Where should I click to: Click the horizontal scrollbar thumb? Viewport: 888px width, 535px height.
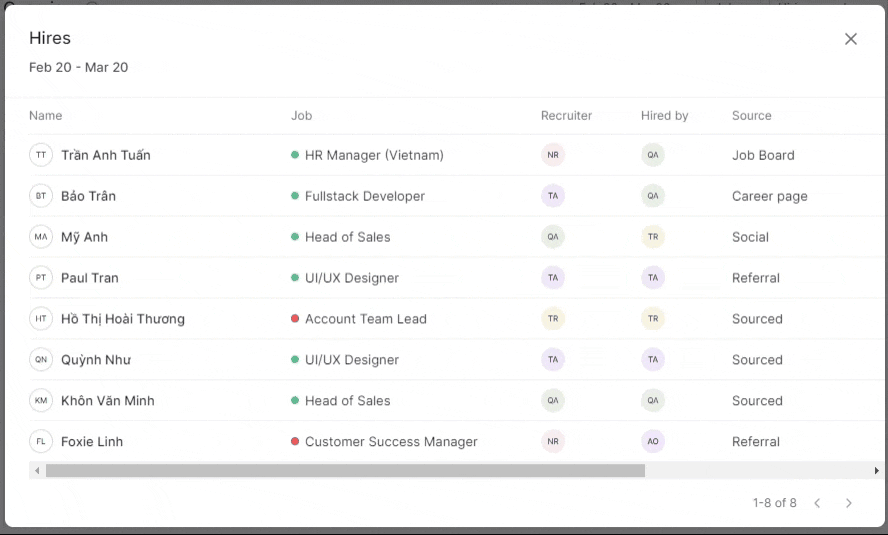tap(345, 470)
